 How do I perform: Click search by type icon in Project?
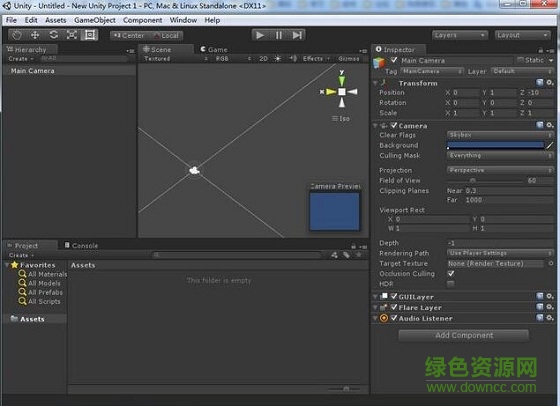(334, 255)
